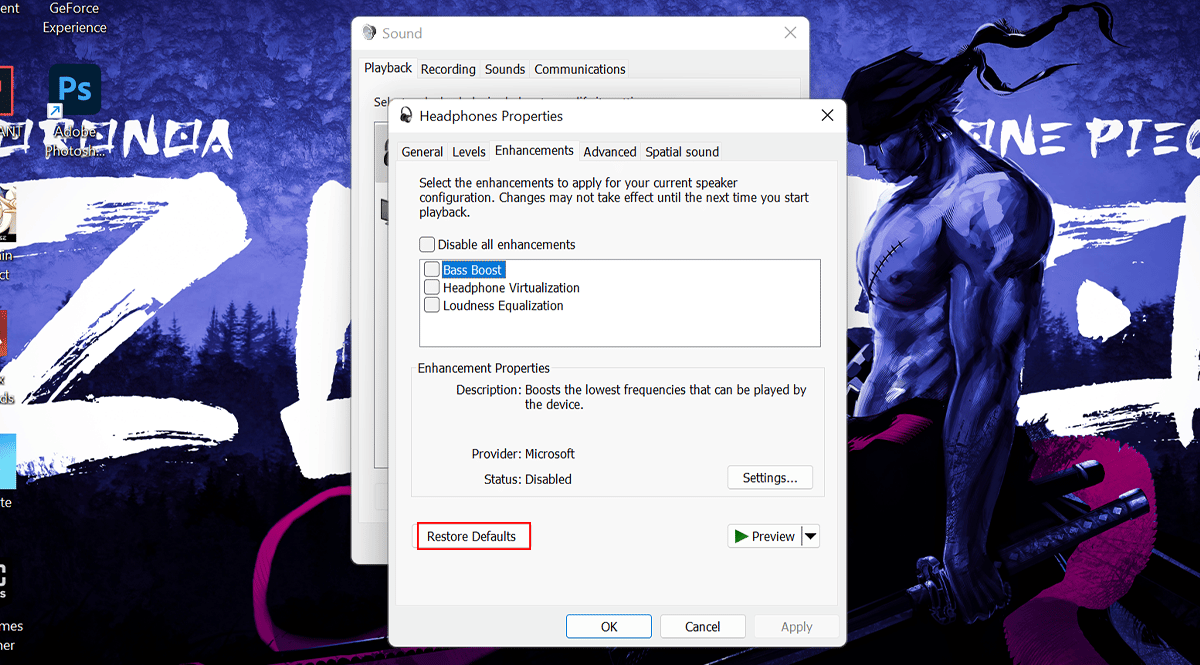1200x665 pixels.
Task: Select Headphone Virtualization list entry text
Action: (511, 288)
